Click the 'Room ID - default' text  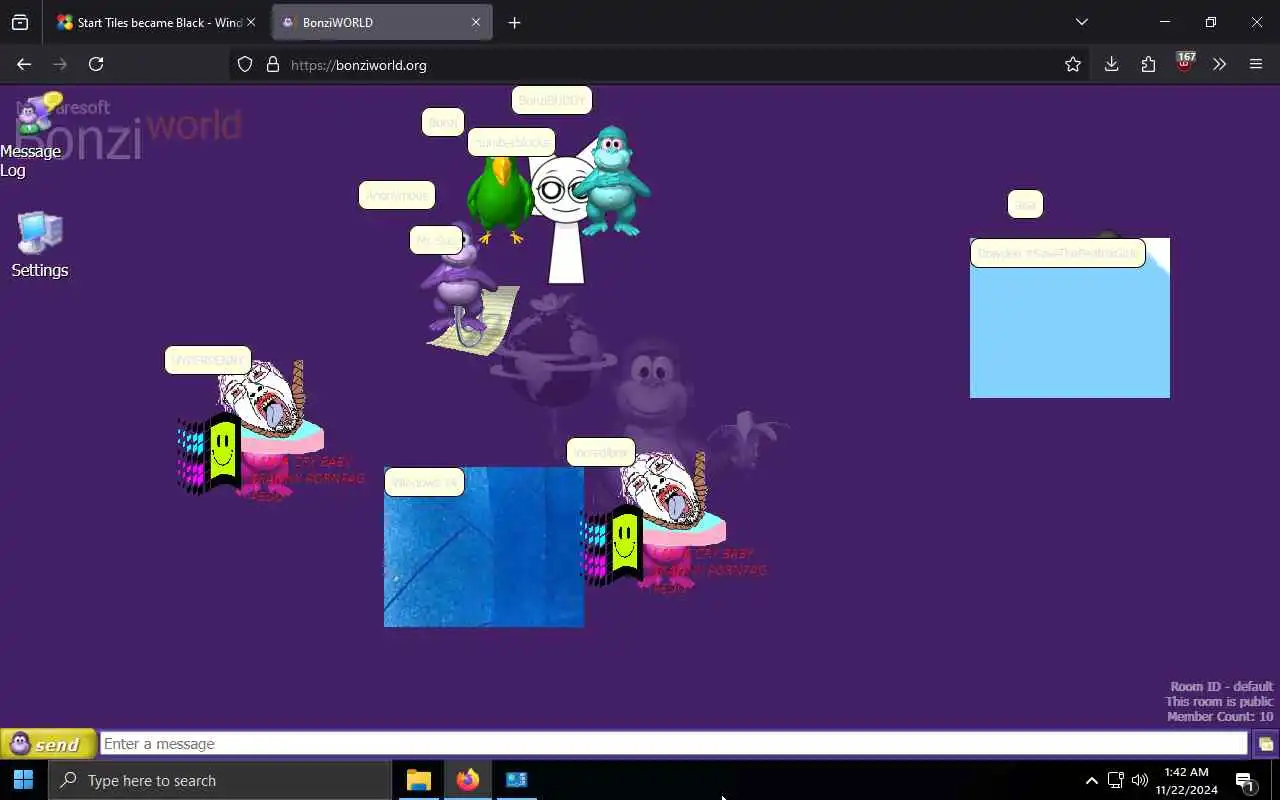1222,686
